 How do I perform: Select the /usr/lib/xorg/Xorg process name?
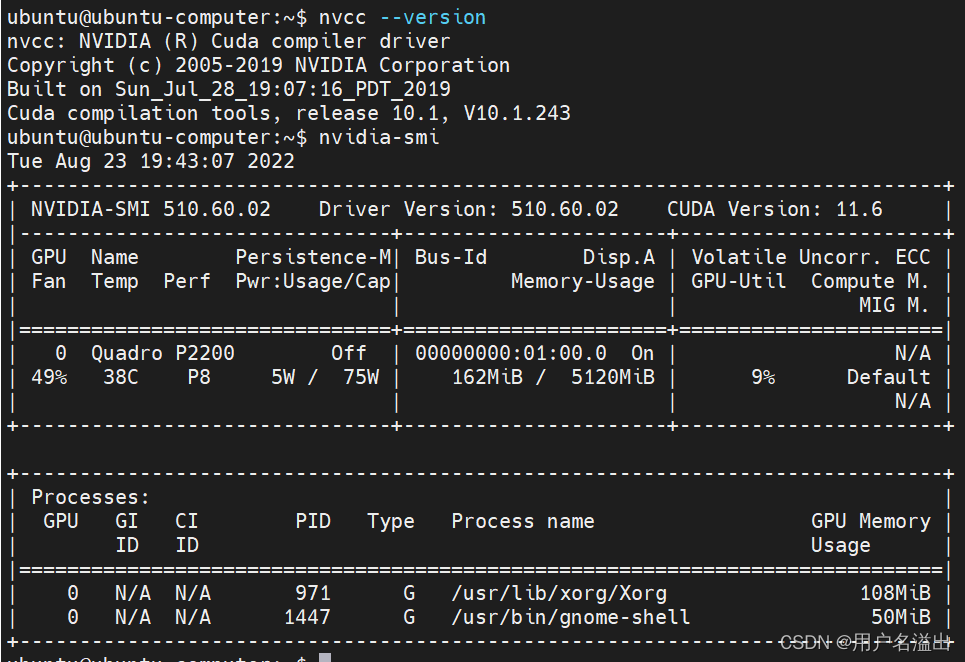(556, 592)
